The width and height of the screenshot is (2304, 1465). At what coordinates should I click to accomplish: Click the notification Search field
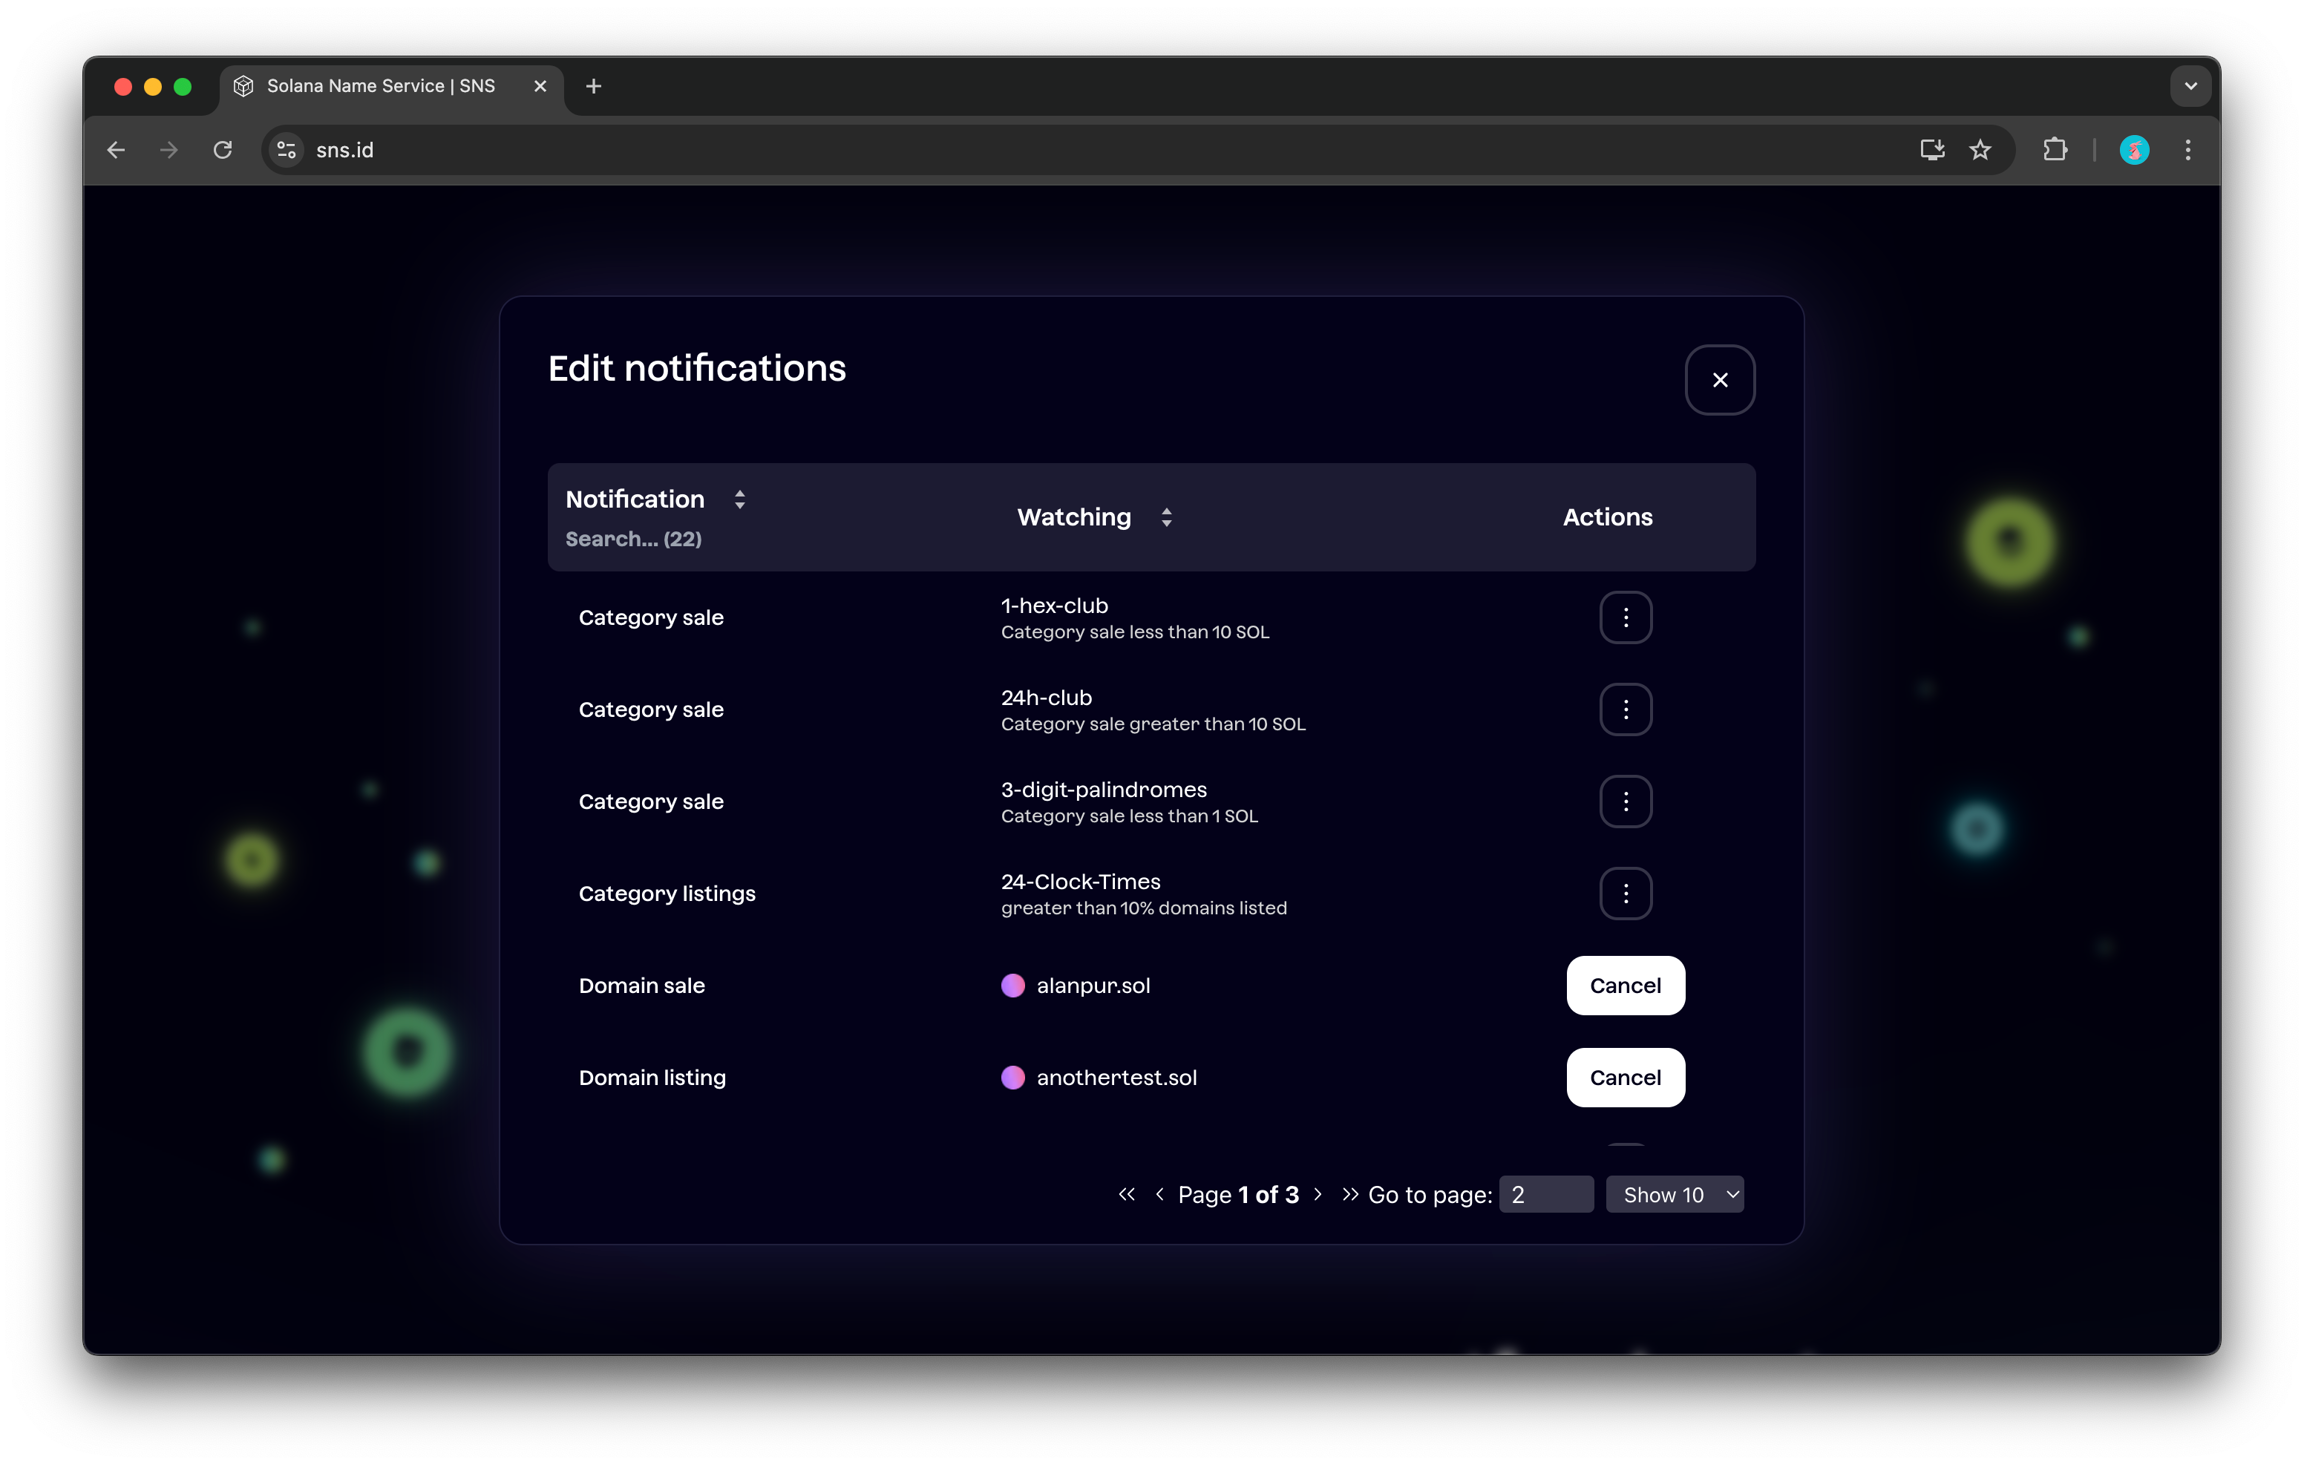point(633,539)
